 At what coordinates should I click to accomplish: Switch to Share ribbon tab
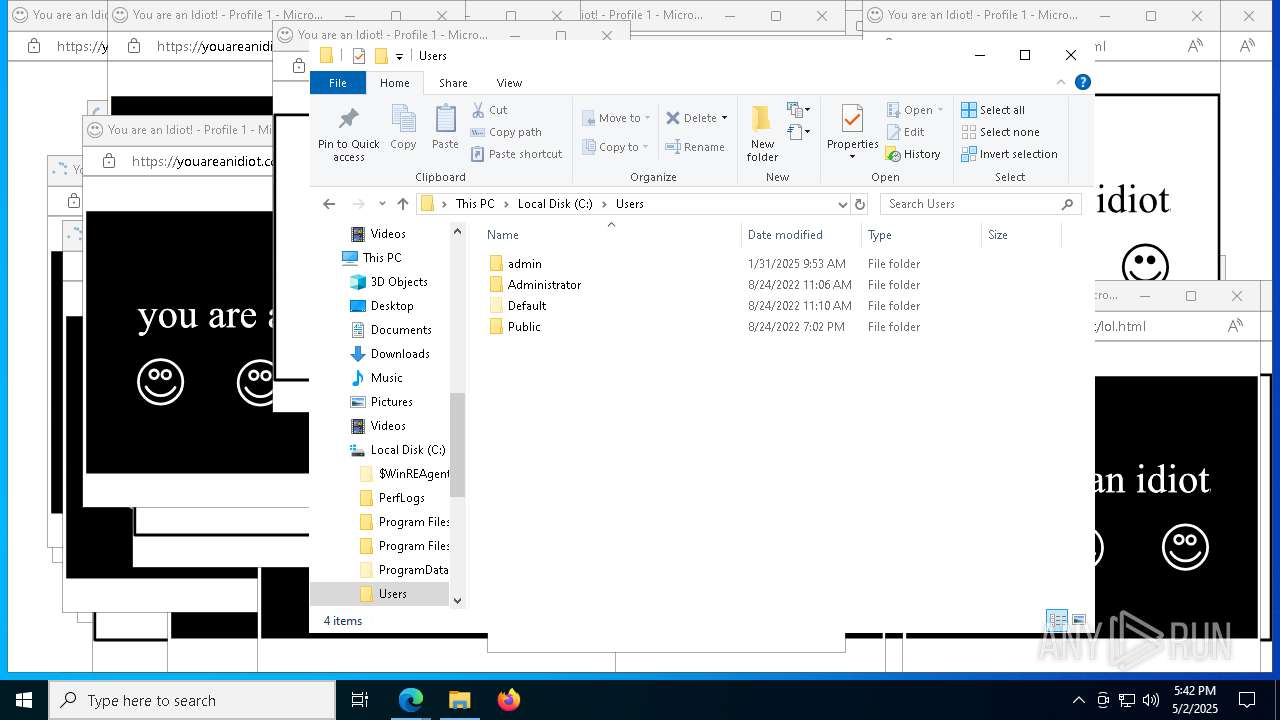pos(453,83)
